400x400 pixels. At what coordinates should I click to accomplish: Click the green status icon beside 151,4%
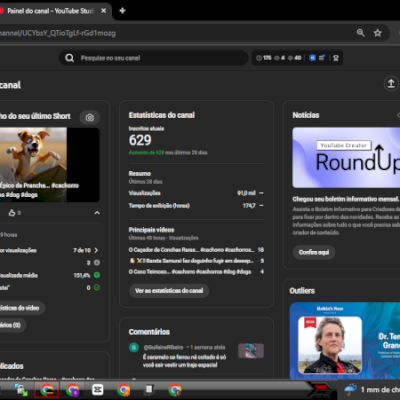pos(97,275)
